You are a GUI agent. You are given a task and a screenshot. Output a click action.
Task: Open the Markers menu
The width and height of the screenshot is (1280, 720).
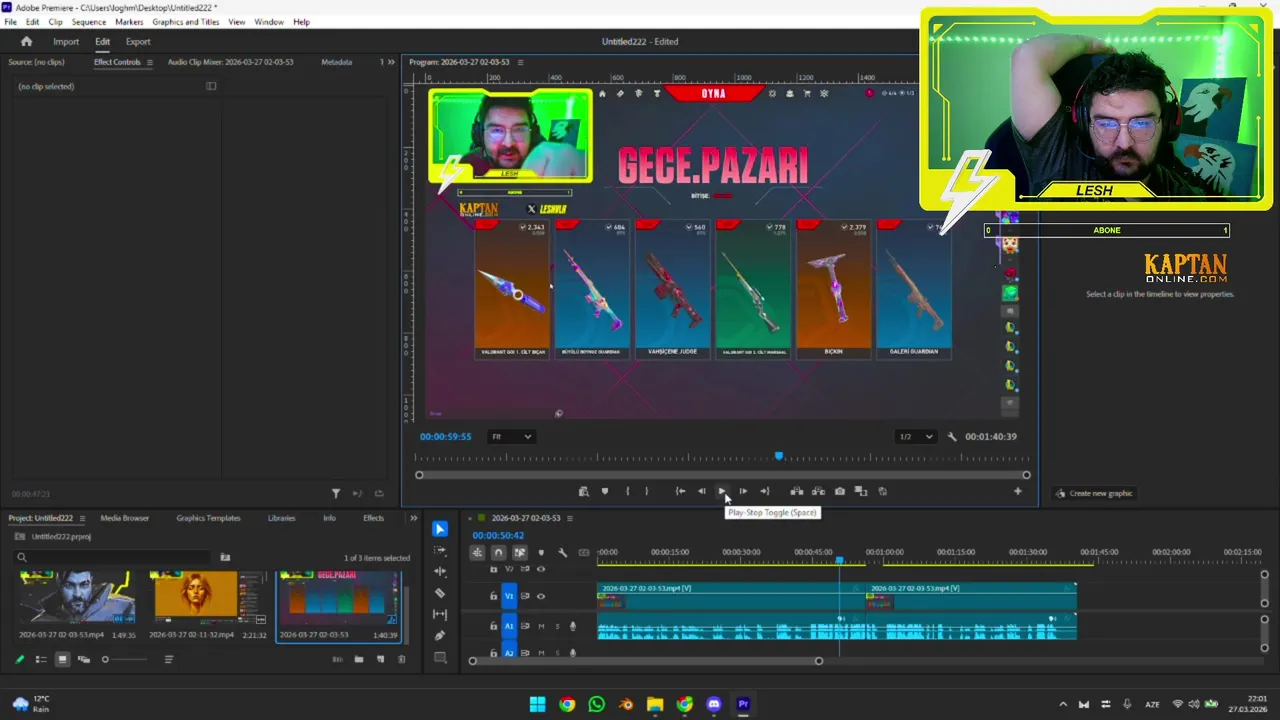(129, 22)
